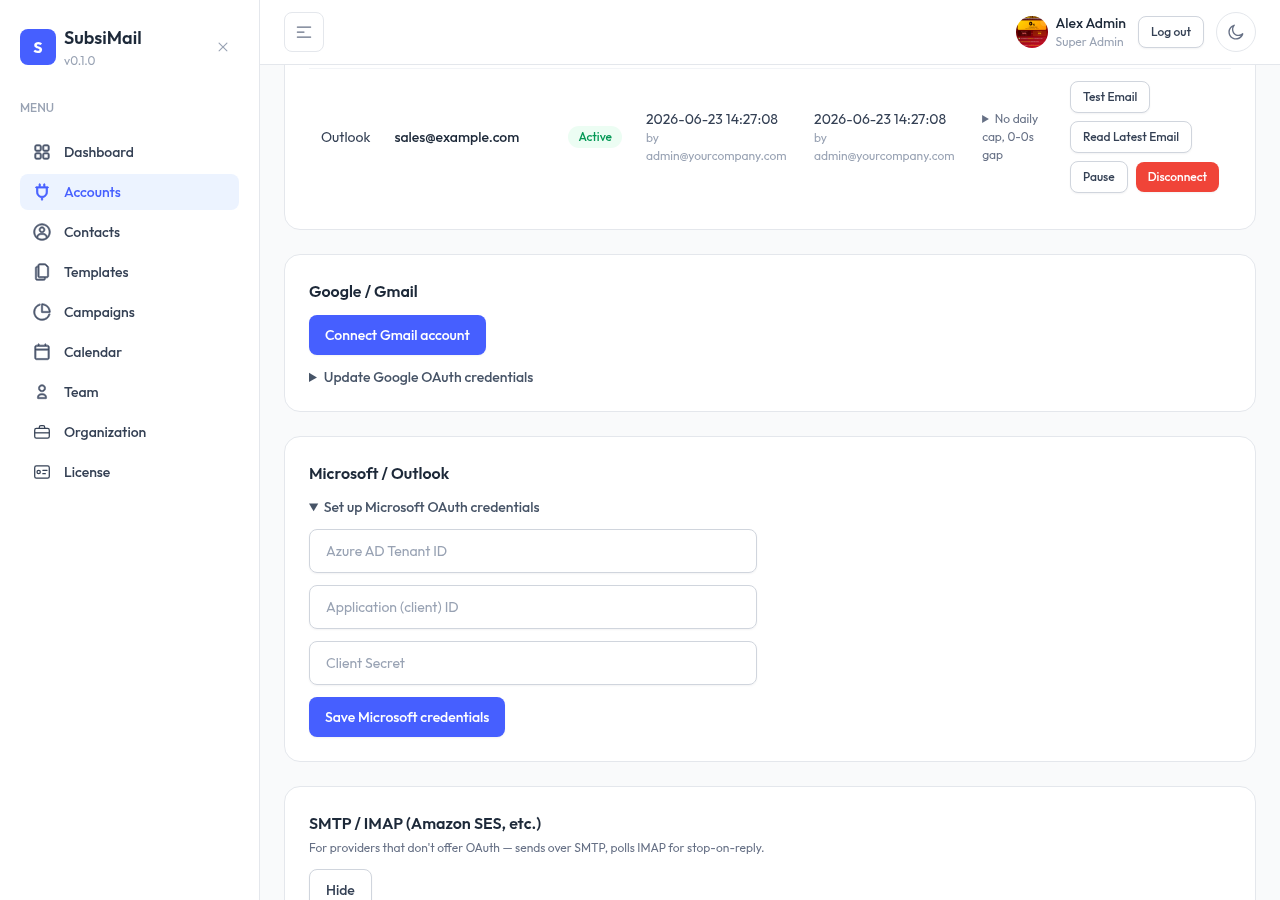This screenshot has height=900, width=1280.
Task: Click the Accounts plug icon
Action: click(42, 192)
